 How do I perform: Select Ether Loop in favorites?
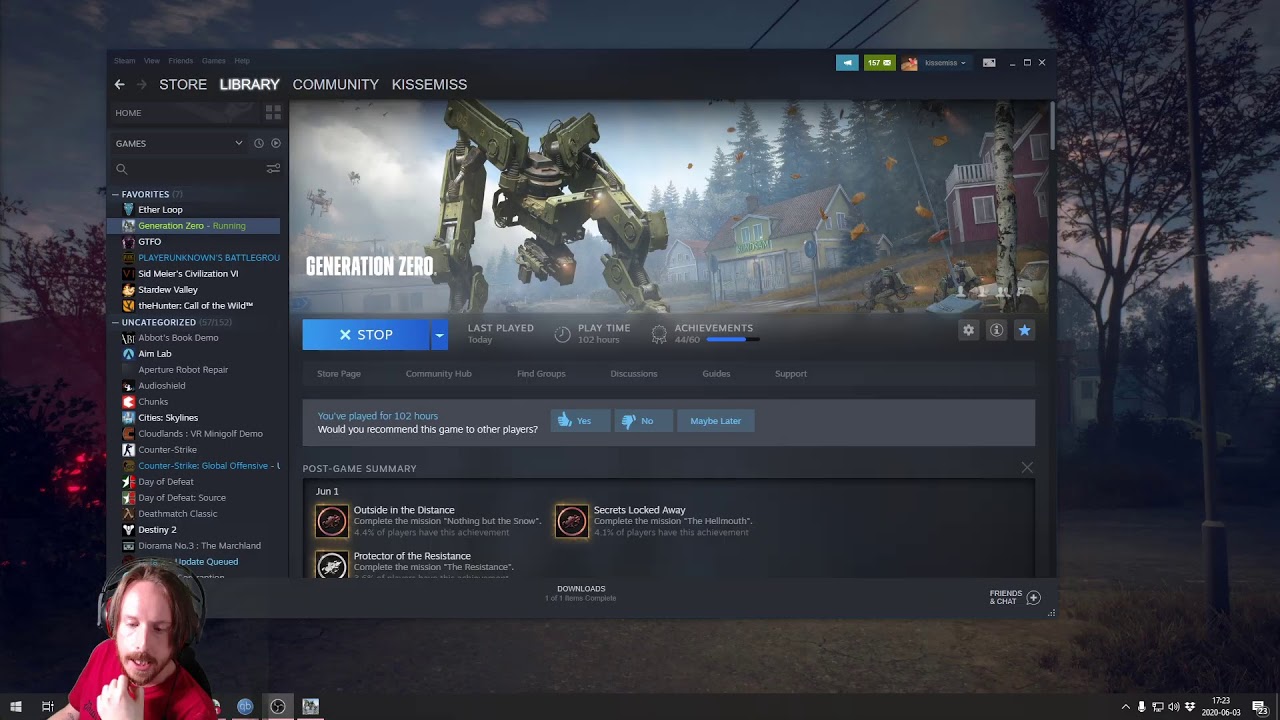pos(160,210)
